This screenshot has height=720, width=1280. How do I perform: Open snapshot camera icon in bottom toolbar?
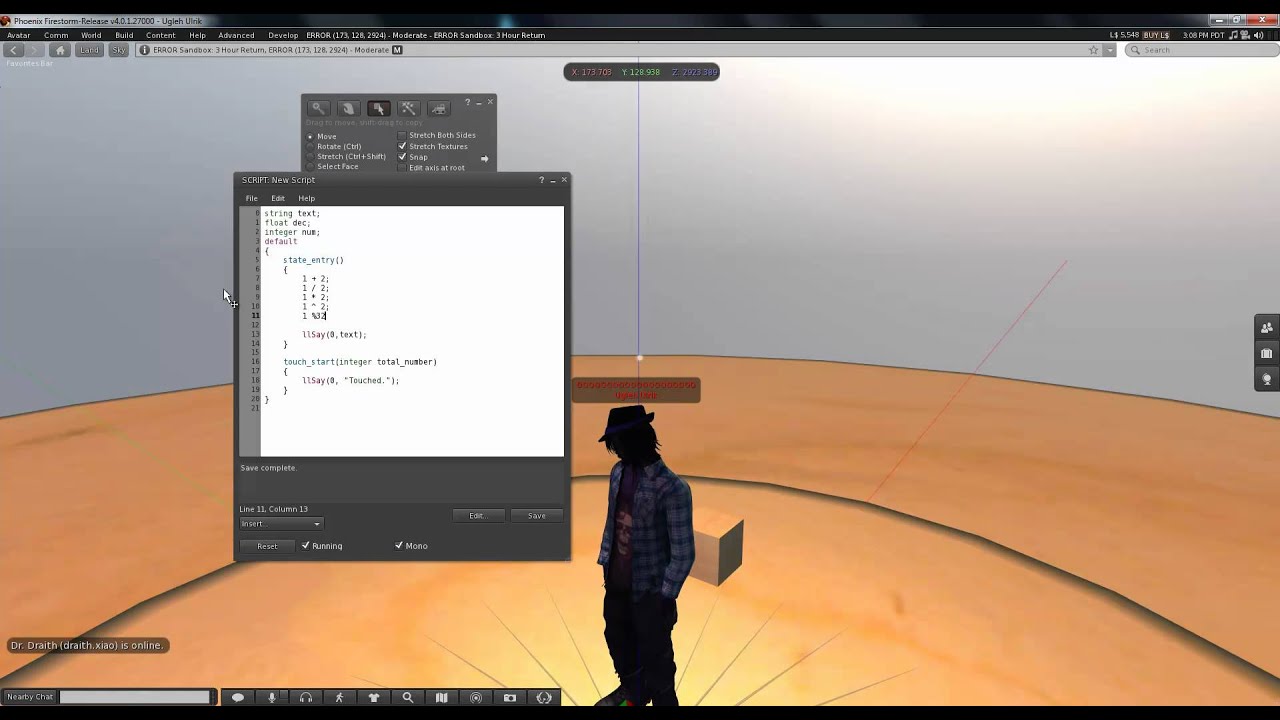[510, 698]
